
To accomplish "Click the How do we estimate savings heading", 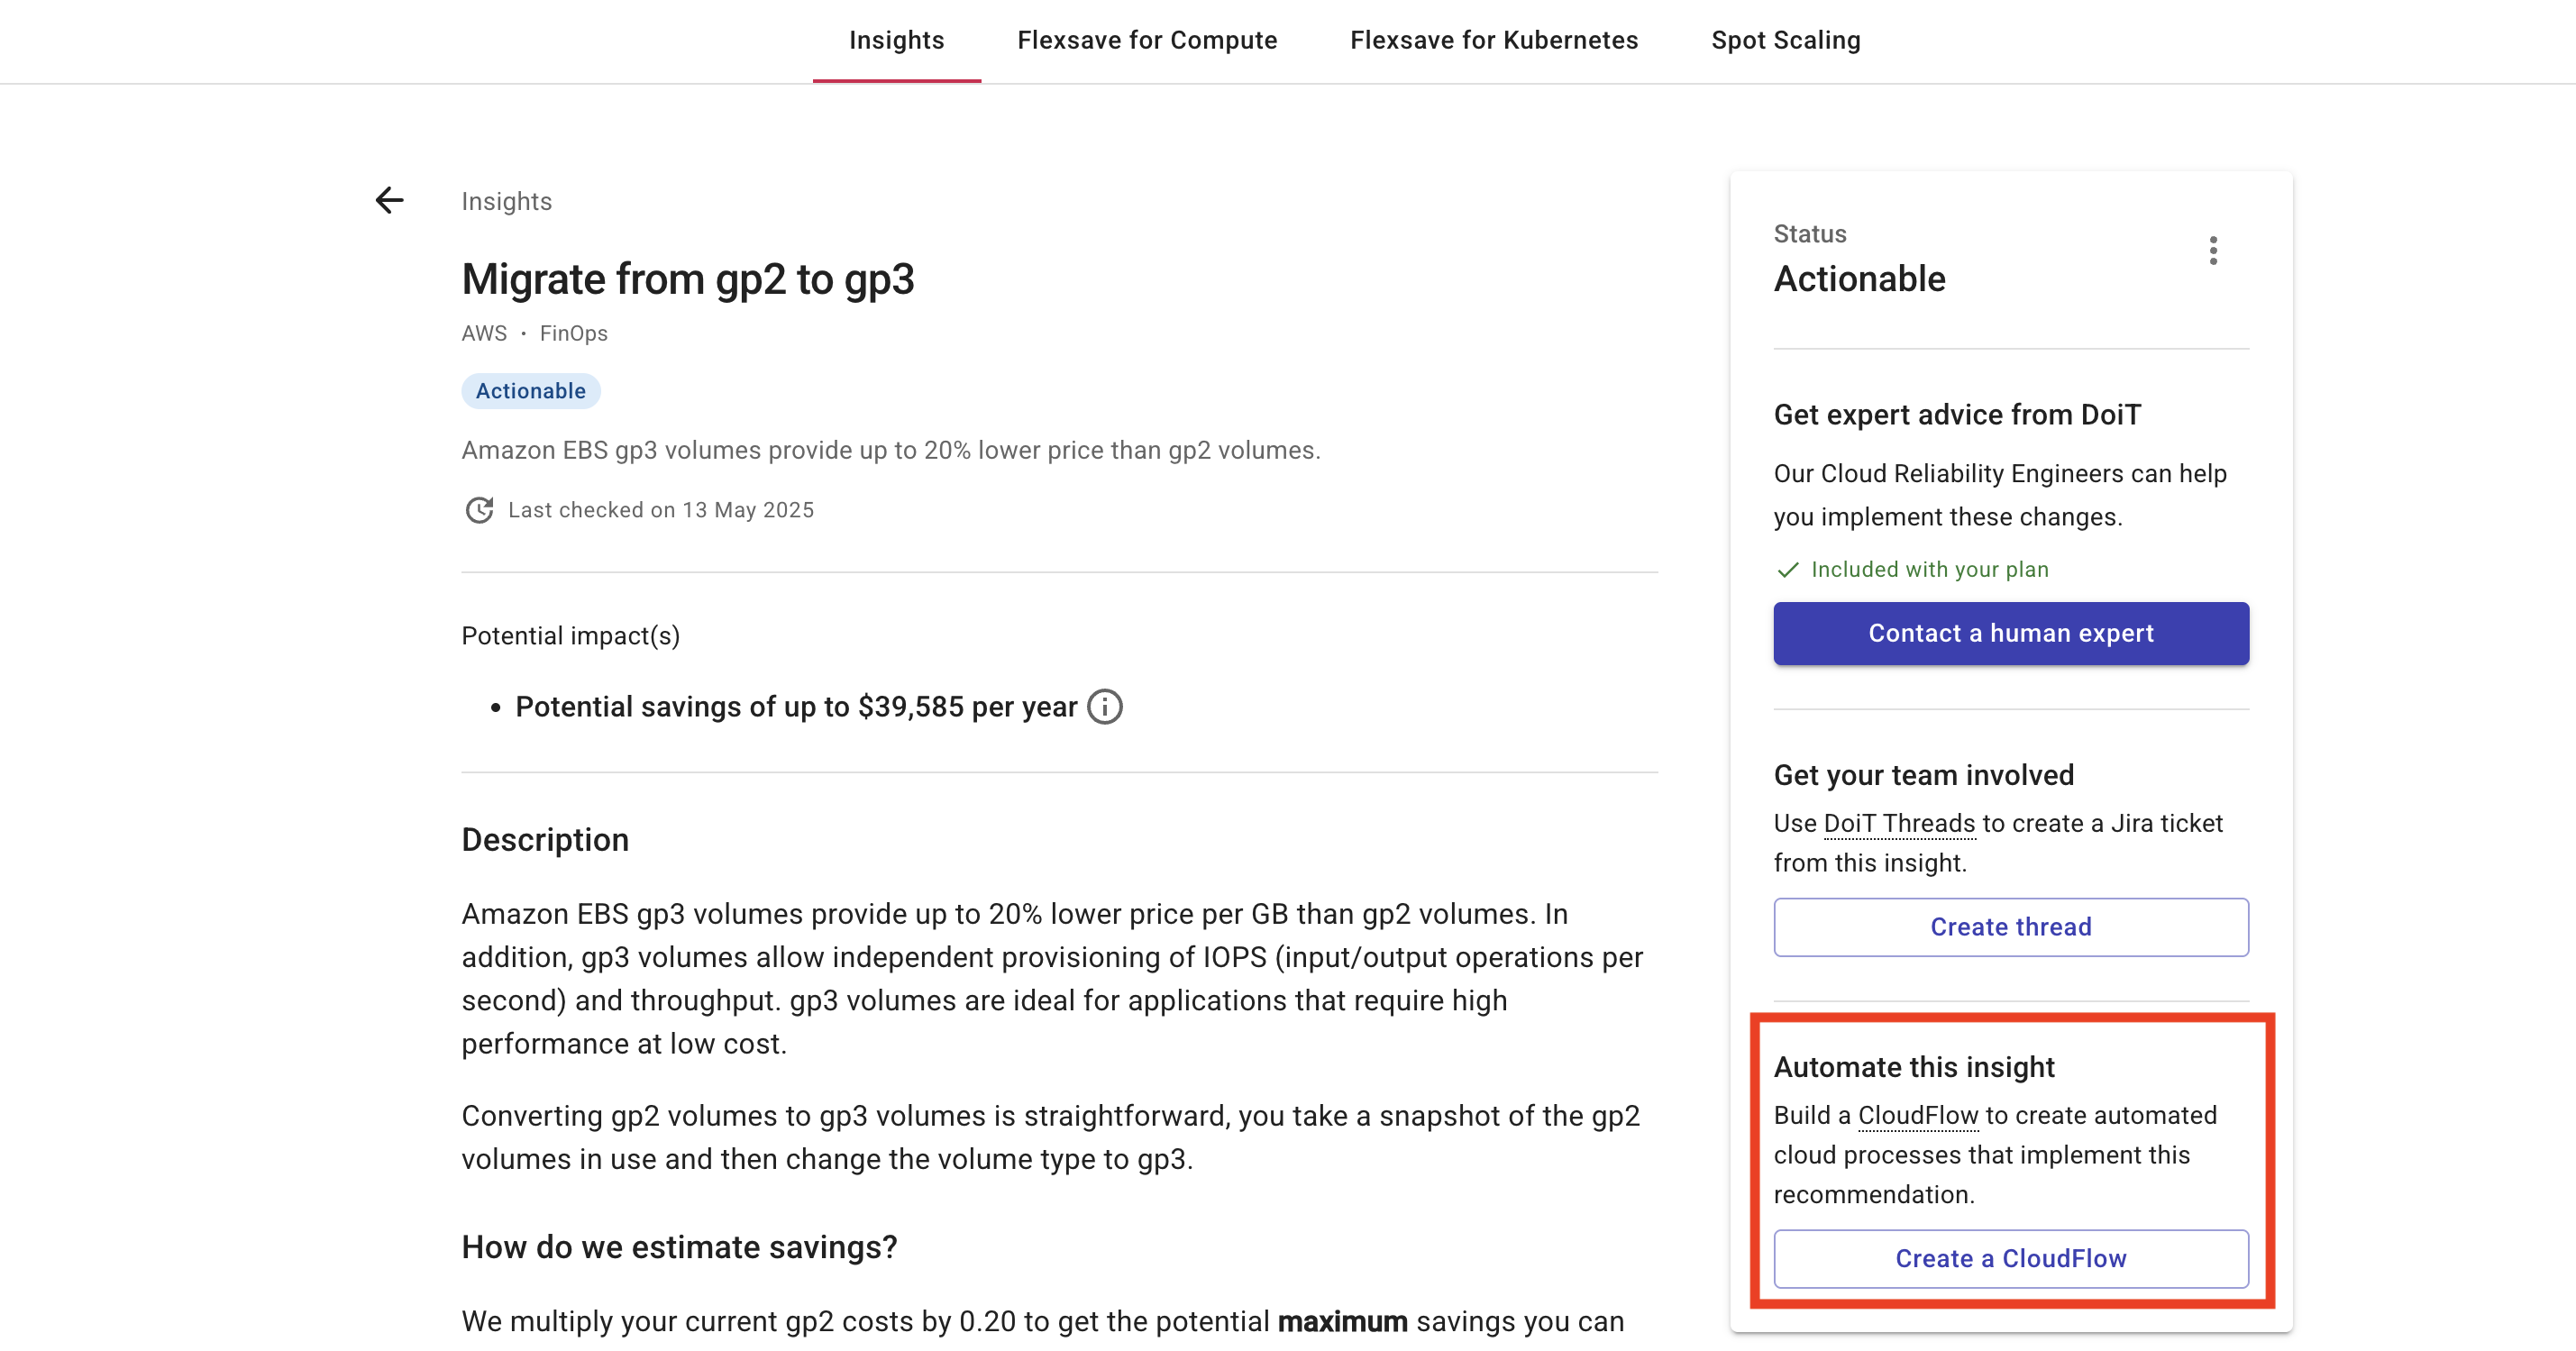I will (679, 1247).
